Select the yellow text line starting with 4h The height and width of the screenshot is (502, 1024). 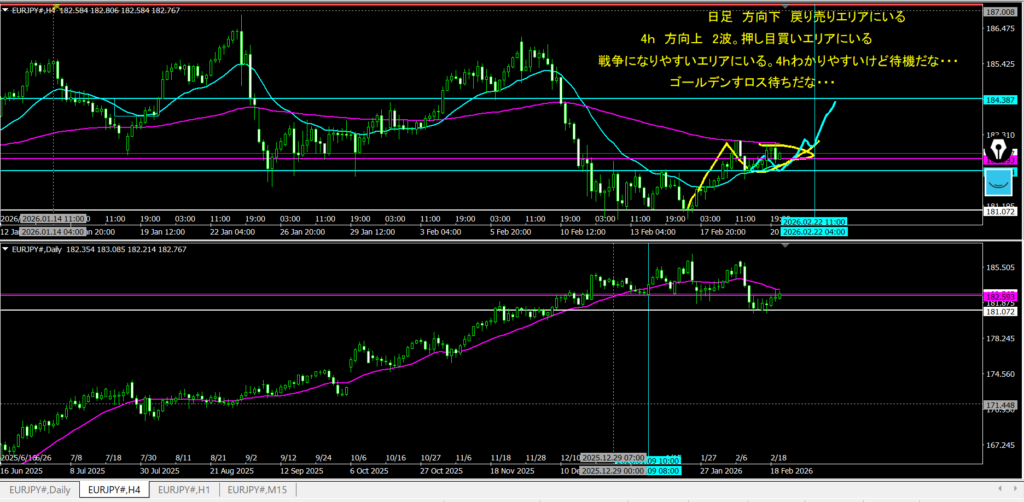tap(757, 40)
